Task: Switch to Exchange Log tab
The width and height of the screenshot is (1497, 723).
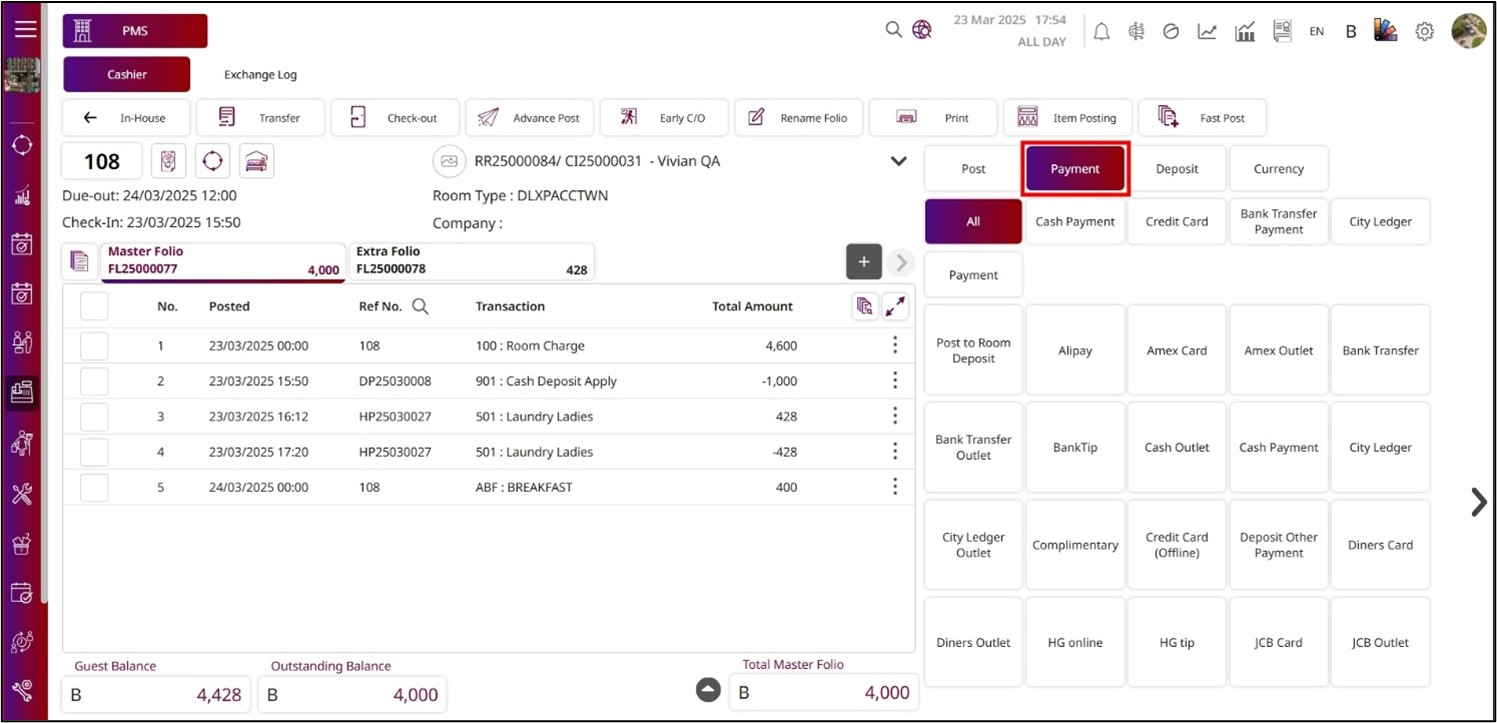Action: (x=260, y=75)
